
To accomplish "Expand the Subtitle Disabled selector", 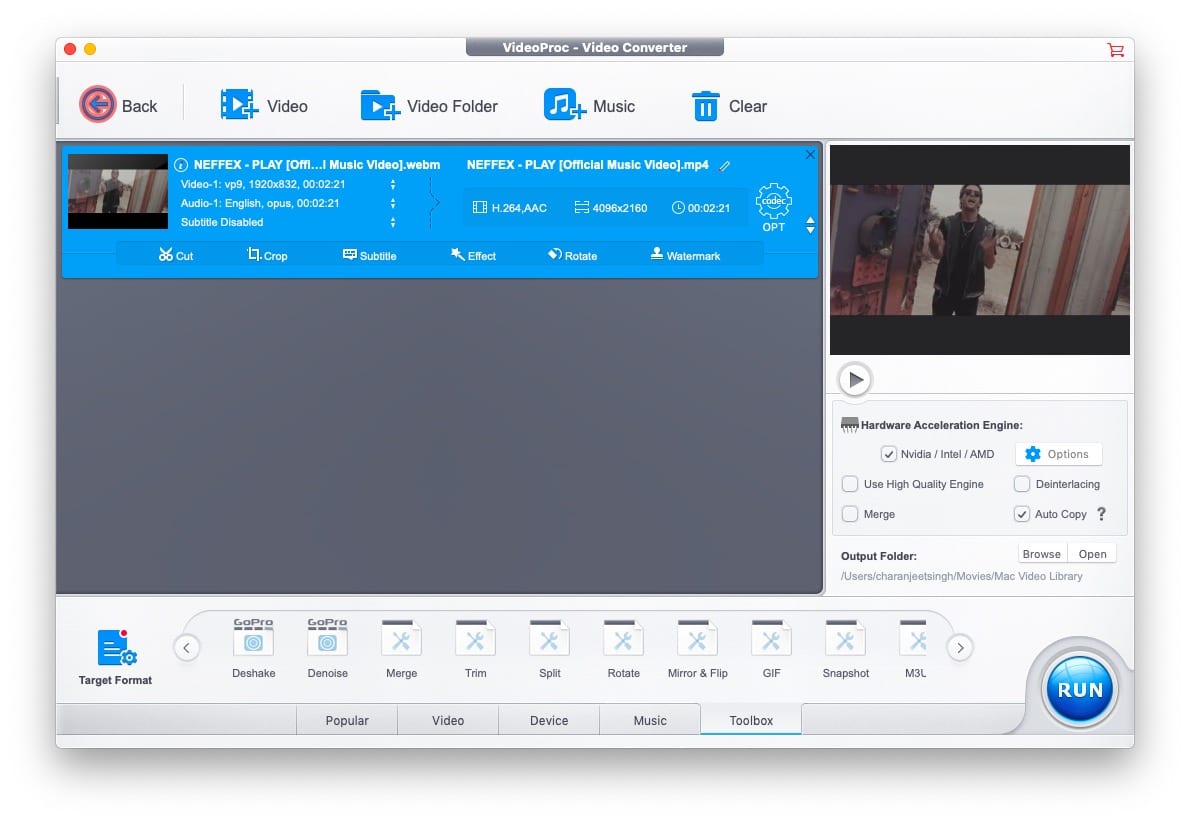I will (x=392, y=222).
